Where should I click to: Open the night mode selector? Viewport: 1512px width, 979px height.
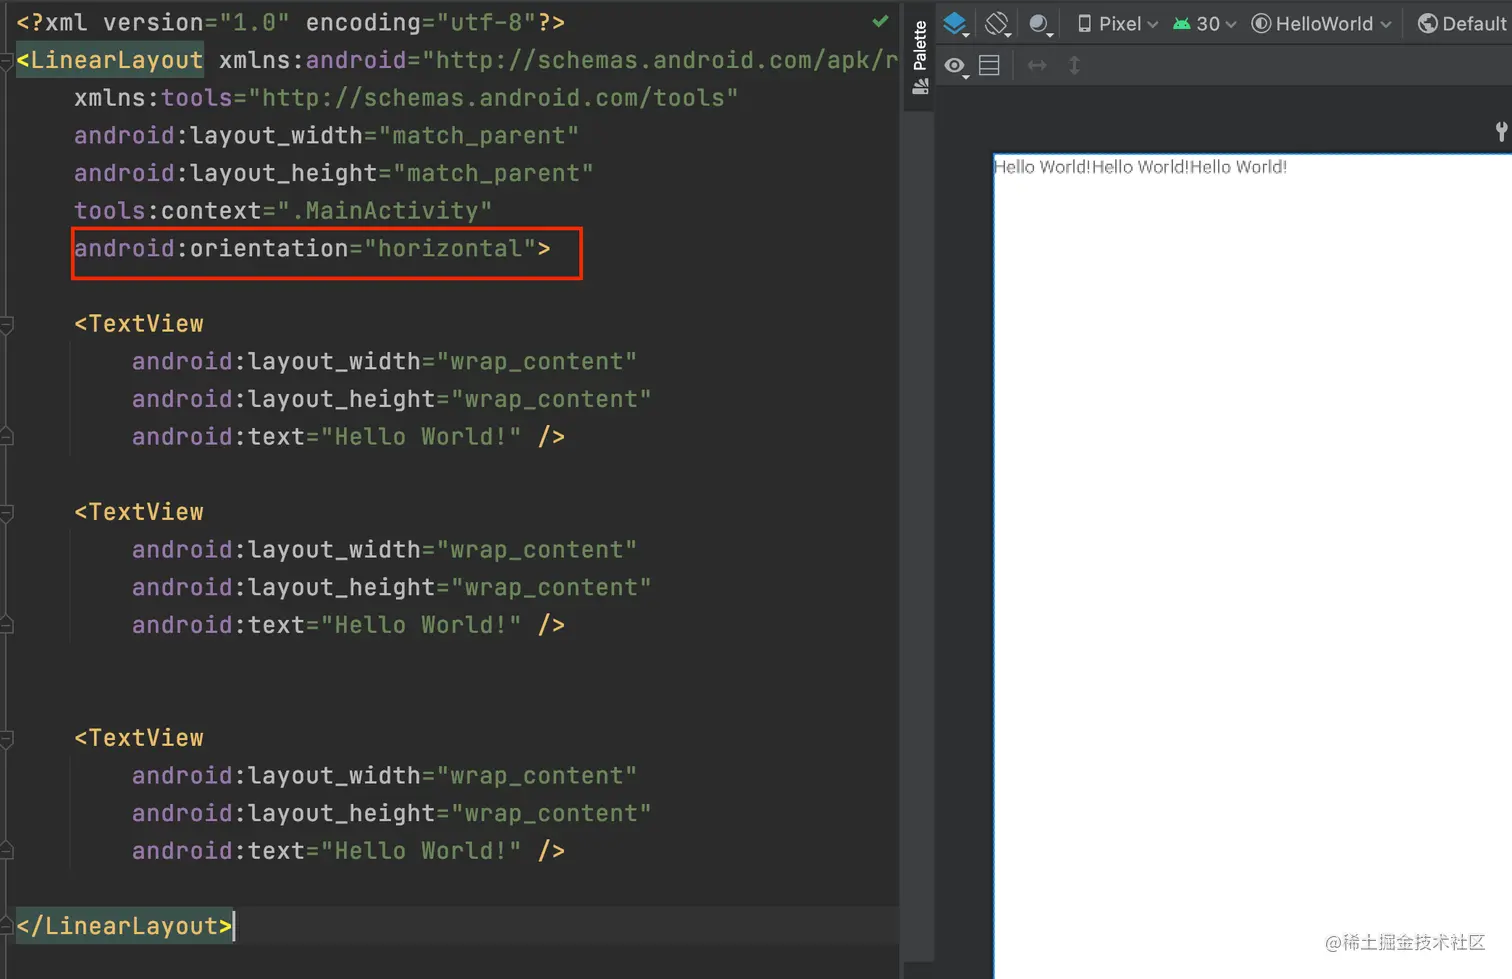pyautogui.click(x=1040, y=24)
